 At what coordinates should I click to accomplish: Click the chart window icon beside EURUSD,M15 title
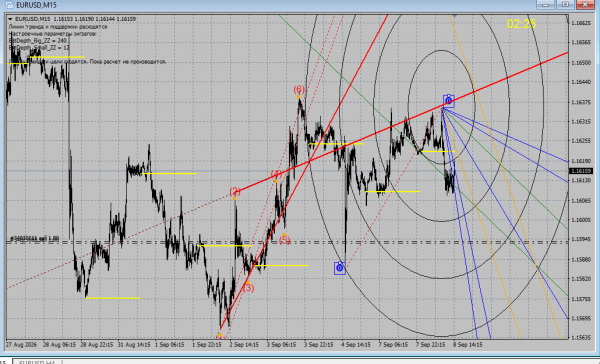(x=9, y=5)
